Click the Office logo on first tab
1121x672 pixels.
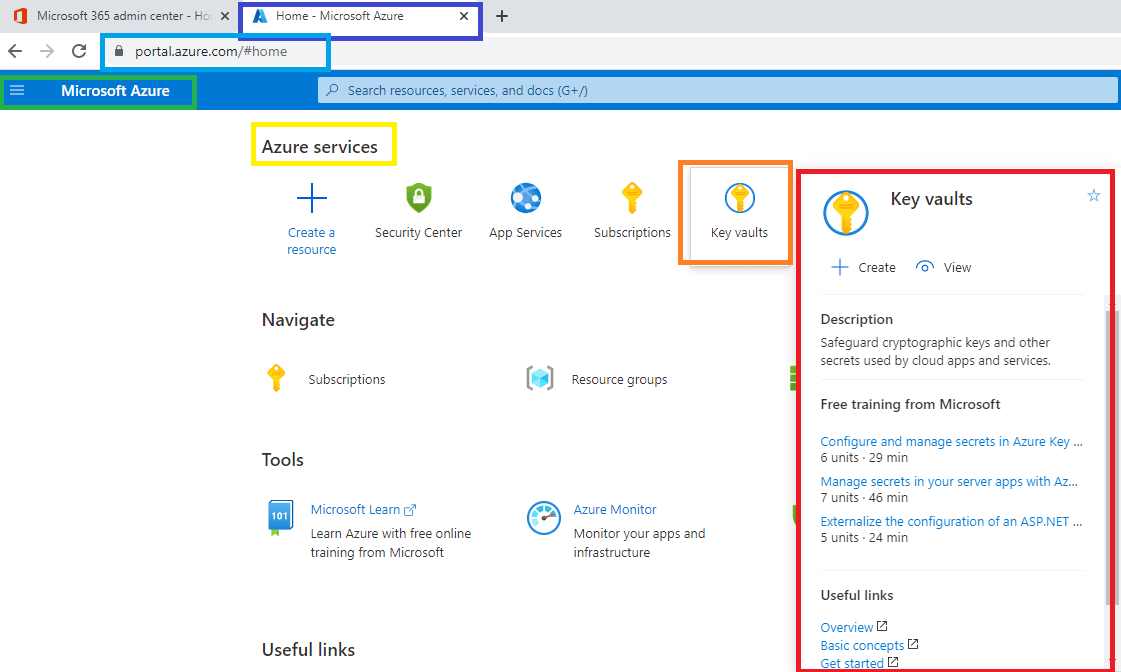tap(20, 16)
